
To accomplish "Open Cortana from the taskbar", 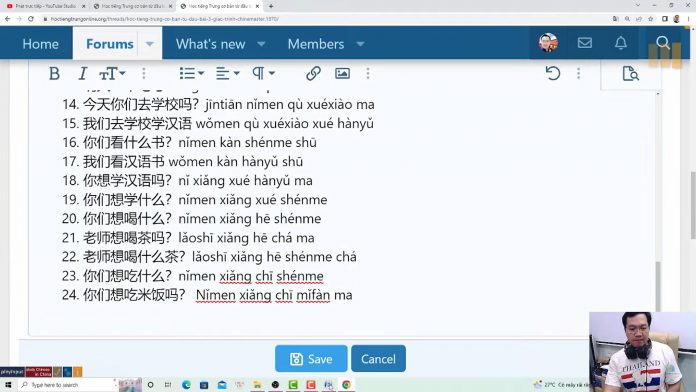I will 150,384.
